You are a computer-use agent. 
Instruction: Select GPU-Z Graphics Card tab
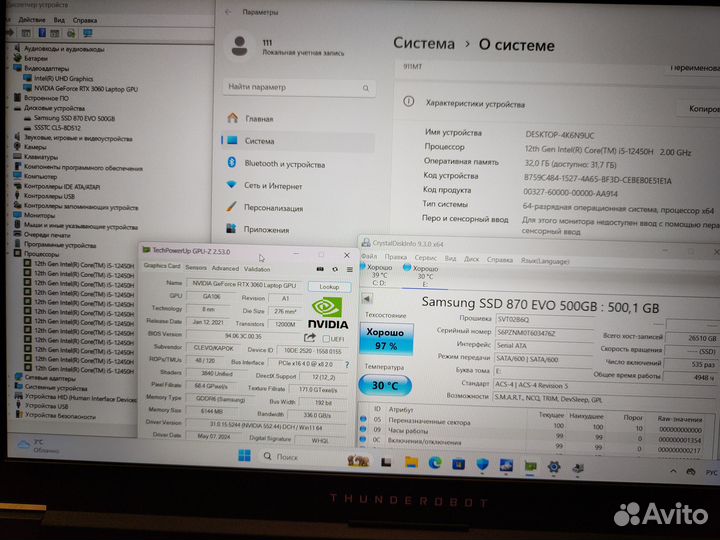(162, 266)
